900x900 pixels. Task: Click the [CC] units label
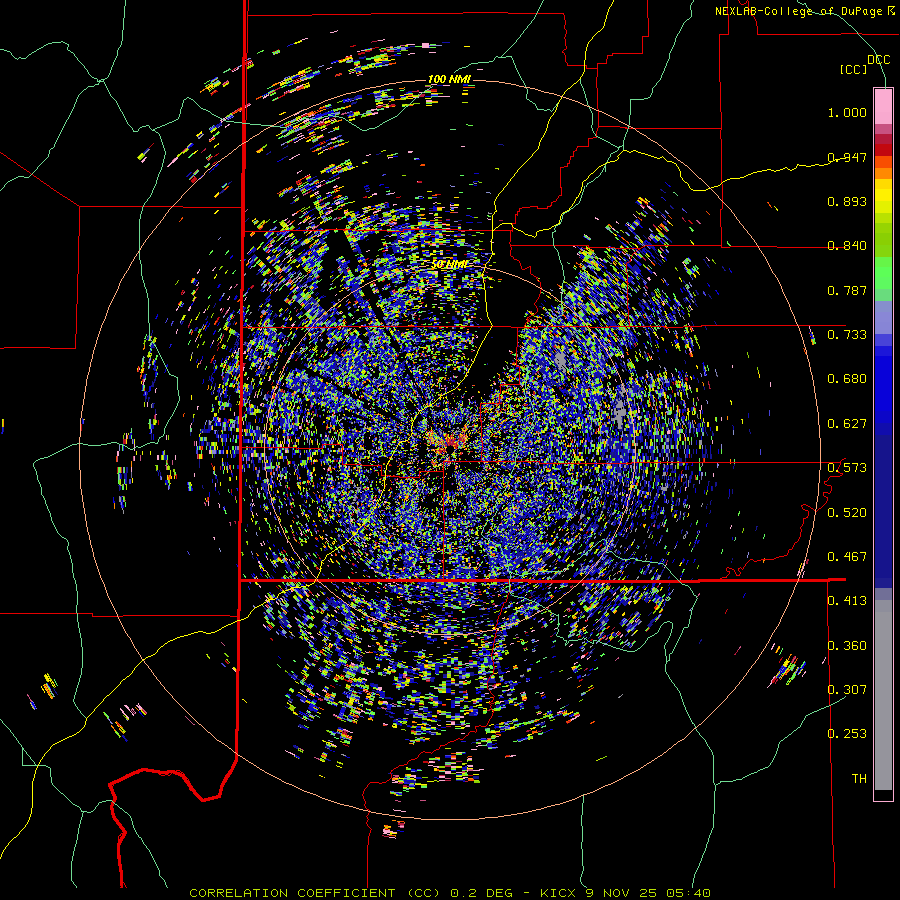[x=853, y=69]
